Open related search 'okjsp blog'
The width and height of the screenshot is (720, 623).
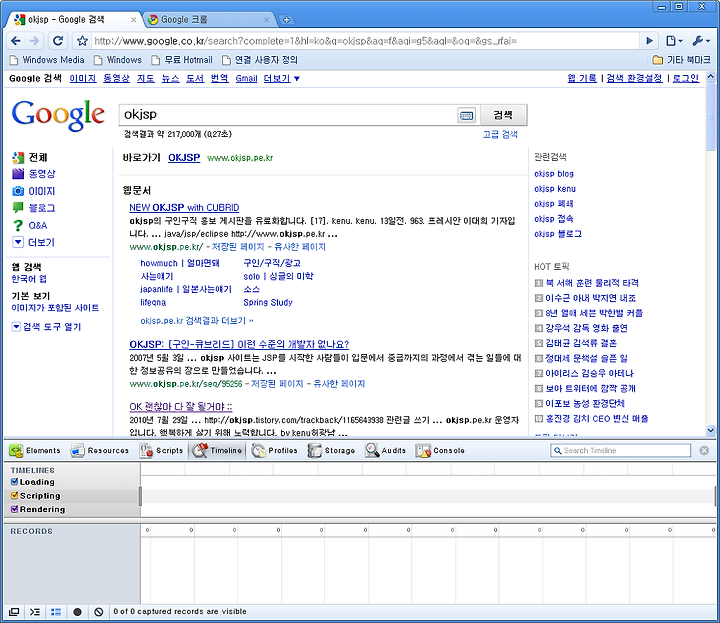pyautogui.click(x=554, y=174)
